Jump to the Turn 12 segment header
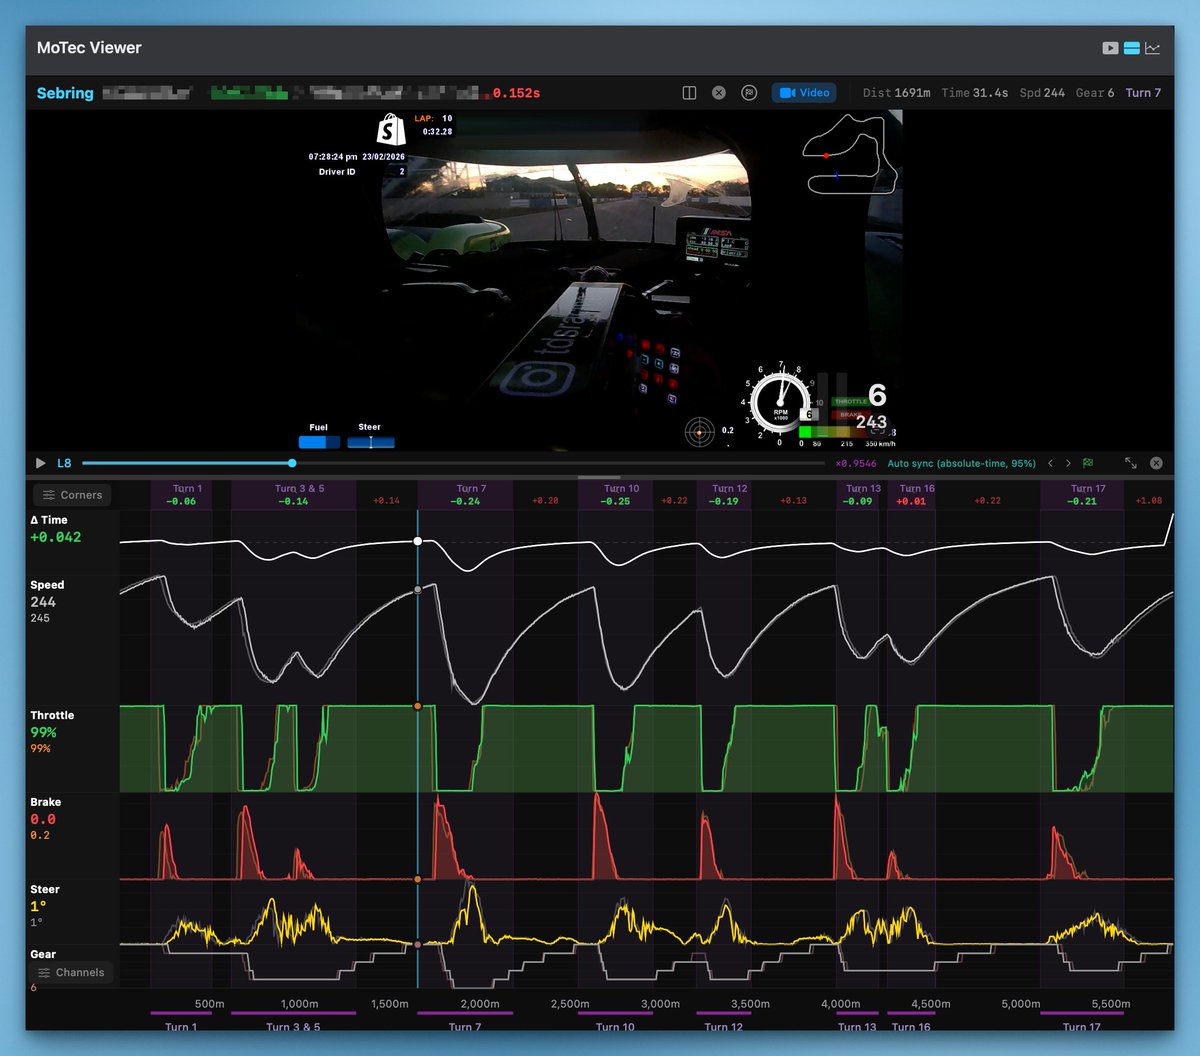 coord(724,495)
